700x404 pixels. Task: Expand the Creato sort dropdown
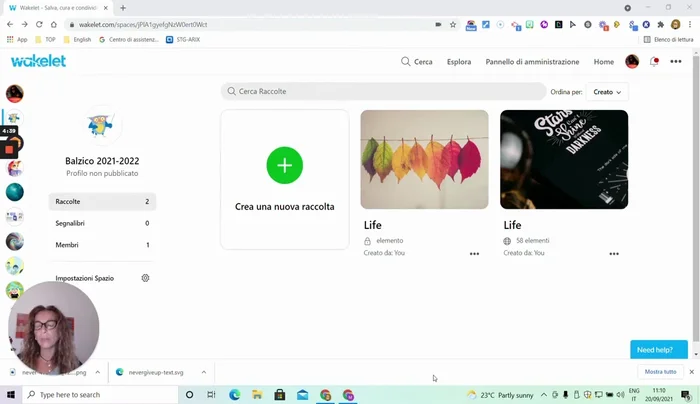coord(607,92)
